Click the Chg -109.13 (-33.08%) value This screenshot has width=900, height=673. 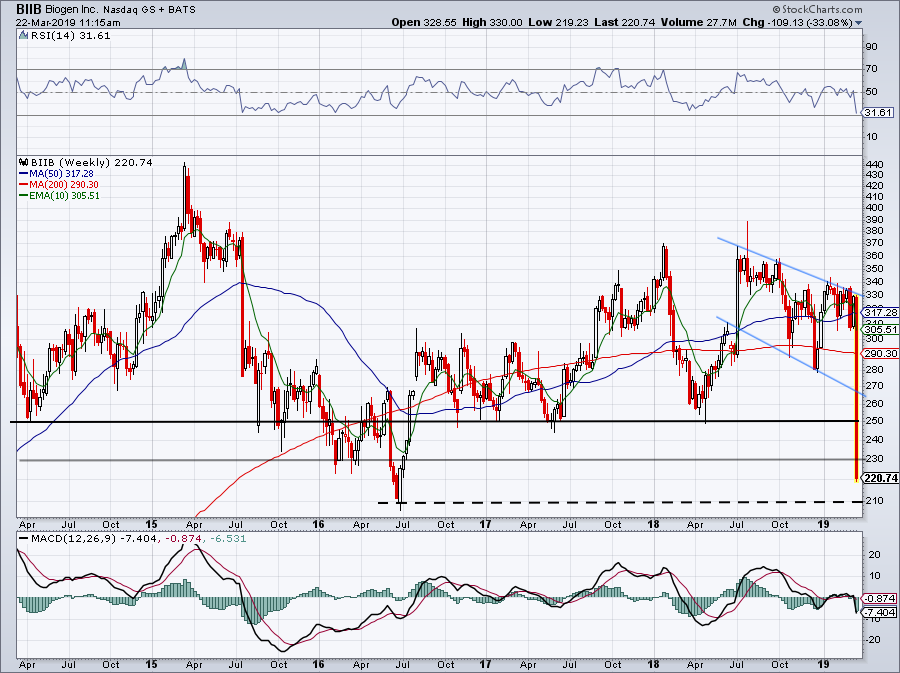pyautogui.click(x=798, y=22)
